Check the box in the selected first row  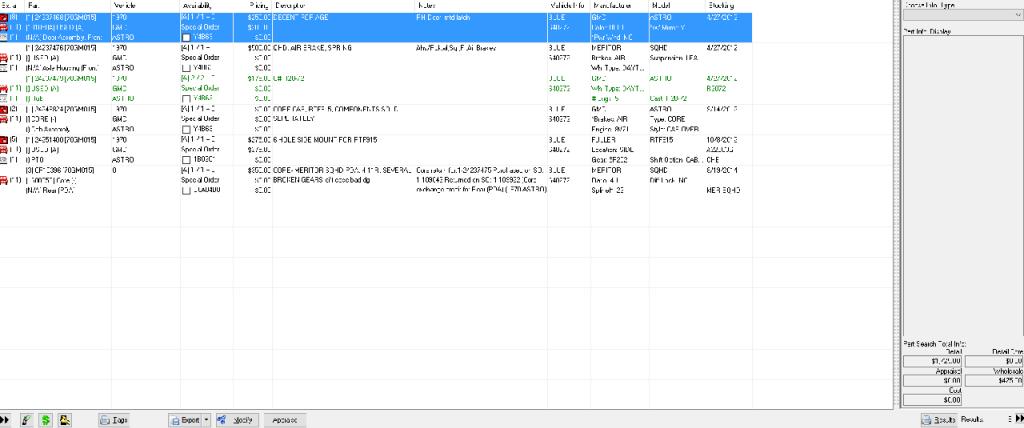(185, 37)
